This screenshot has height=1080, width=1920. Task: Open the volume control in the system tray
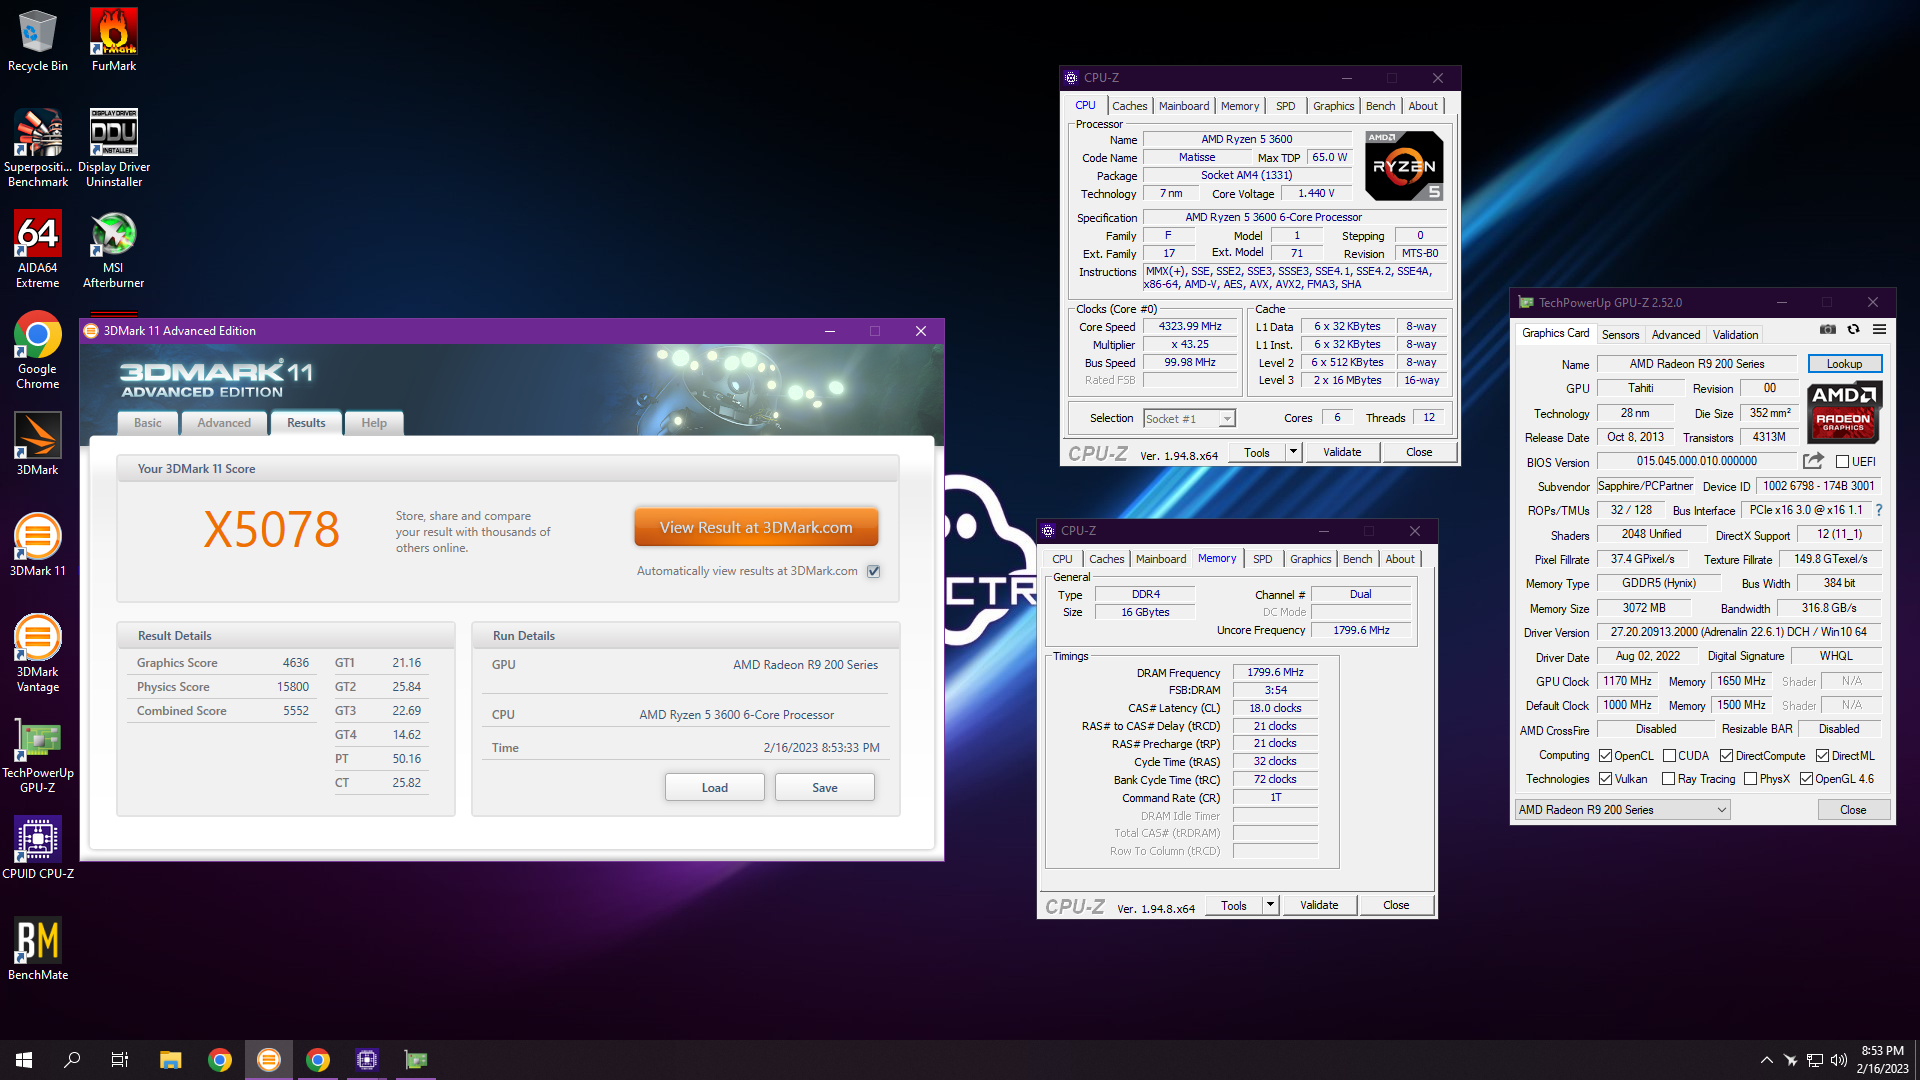(x=1838, y=1060)
